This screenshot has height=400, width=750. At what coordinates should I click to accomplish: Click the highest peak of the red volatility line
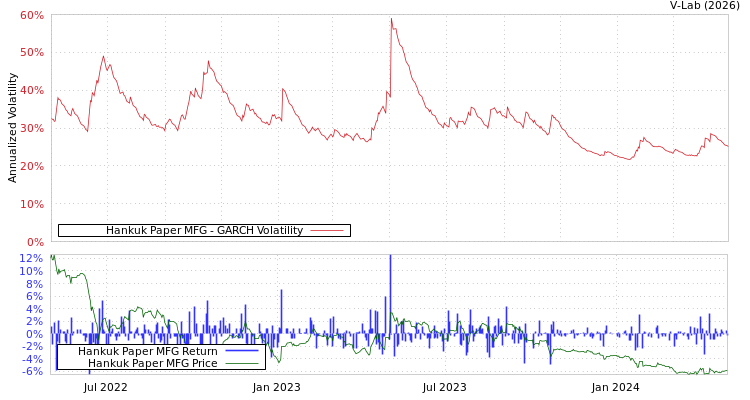tap(391, 19)
